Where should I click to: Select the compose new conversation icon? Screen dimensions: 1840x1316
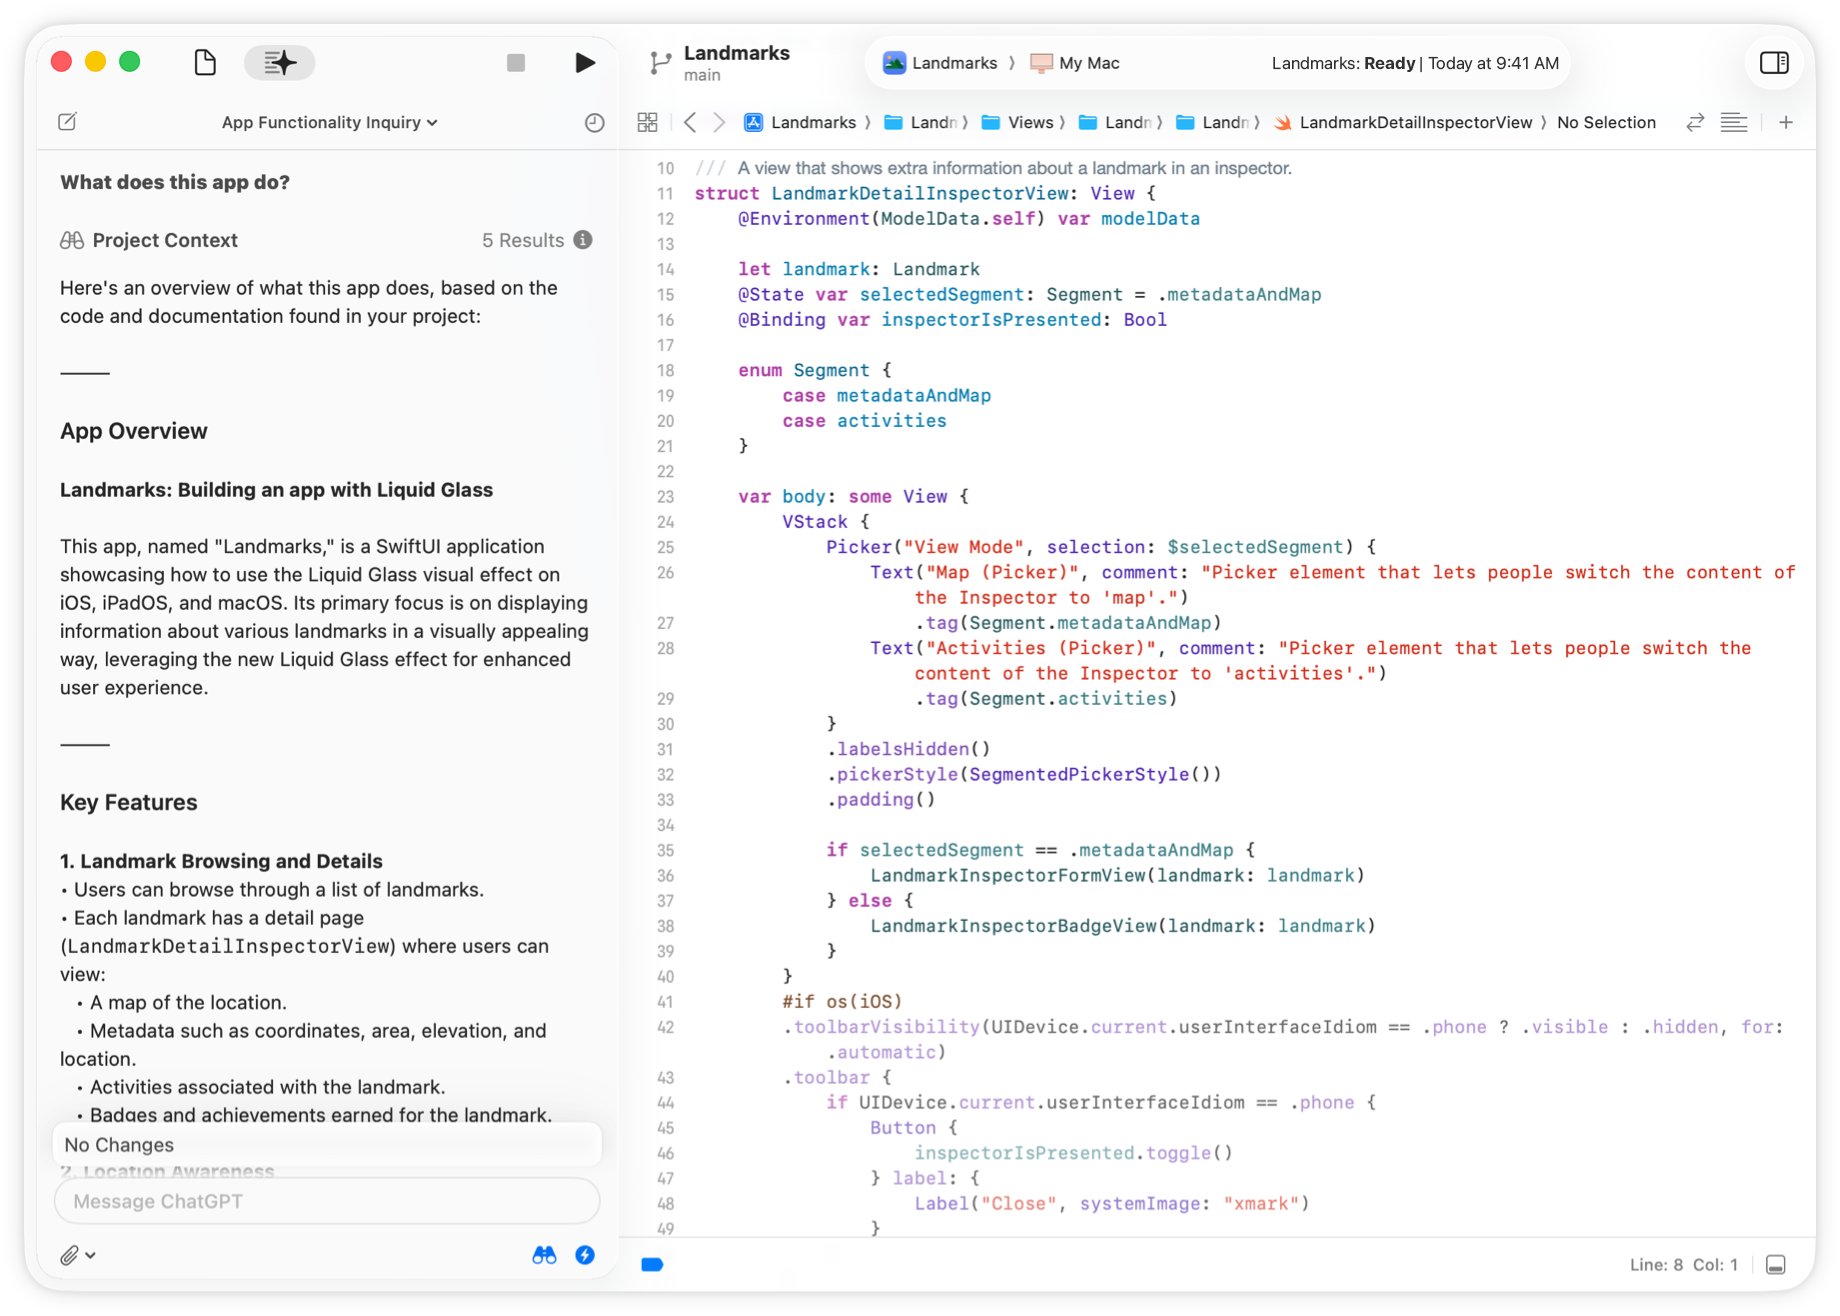67,122
